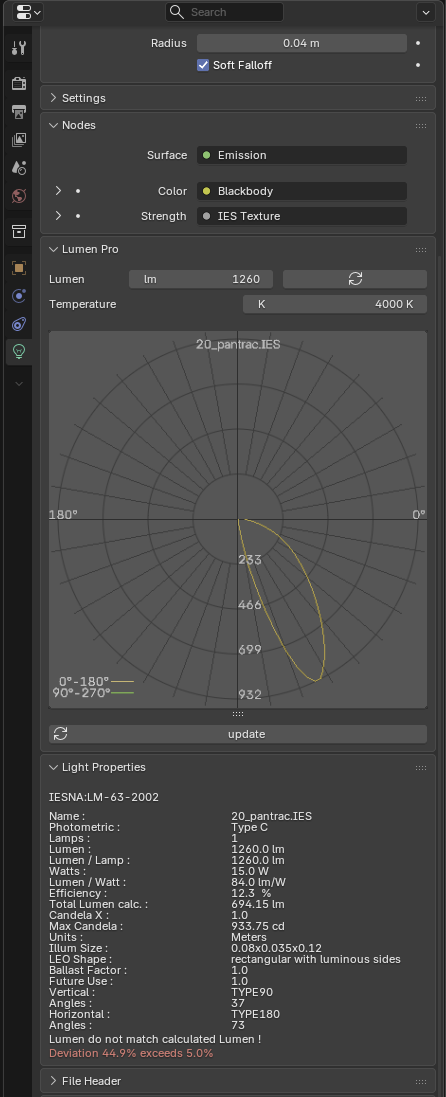446x1097 pixels.
Task: Grab the Nodes panel drag handle
Action: pos(421,126)
